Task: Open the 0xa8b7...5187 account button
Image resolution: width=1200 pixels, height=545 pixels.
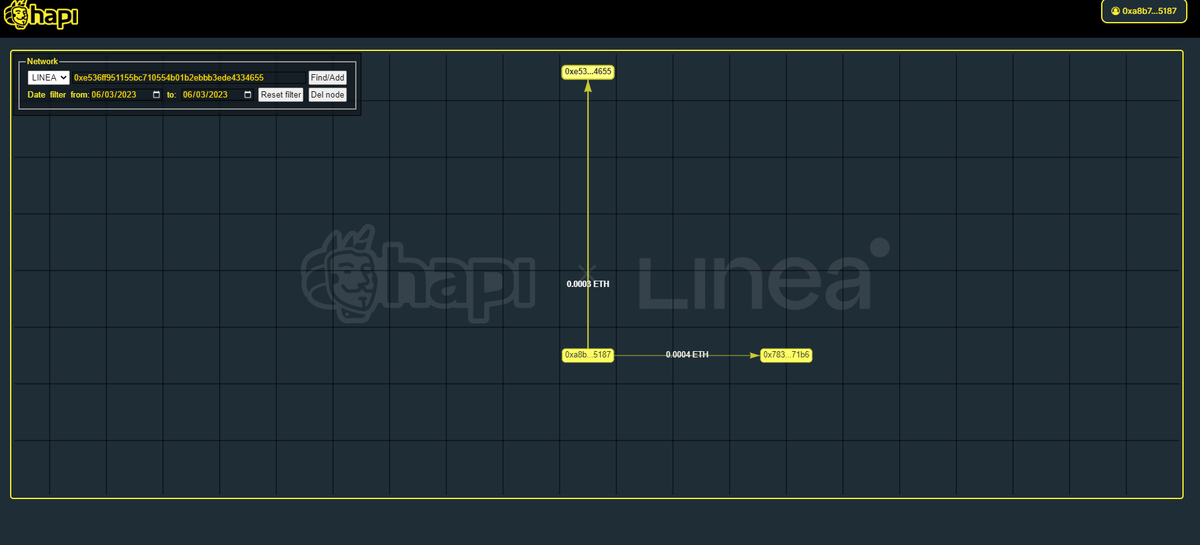Action: coord(1143,11)
